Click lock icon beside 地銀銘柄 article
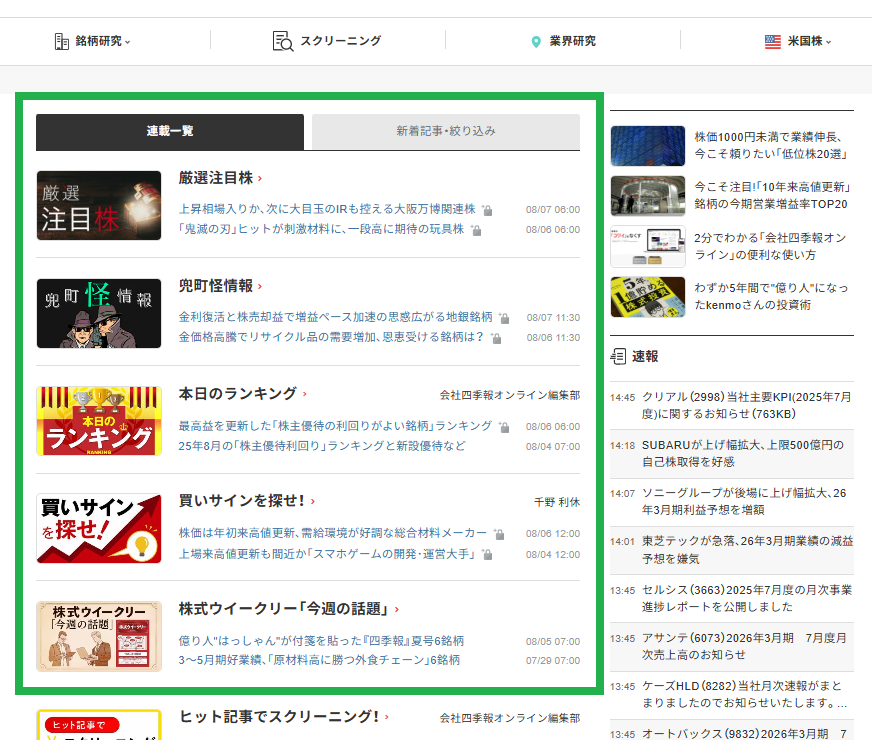 click(x=505, y=318)
